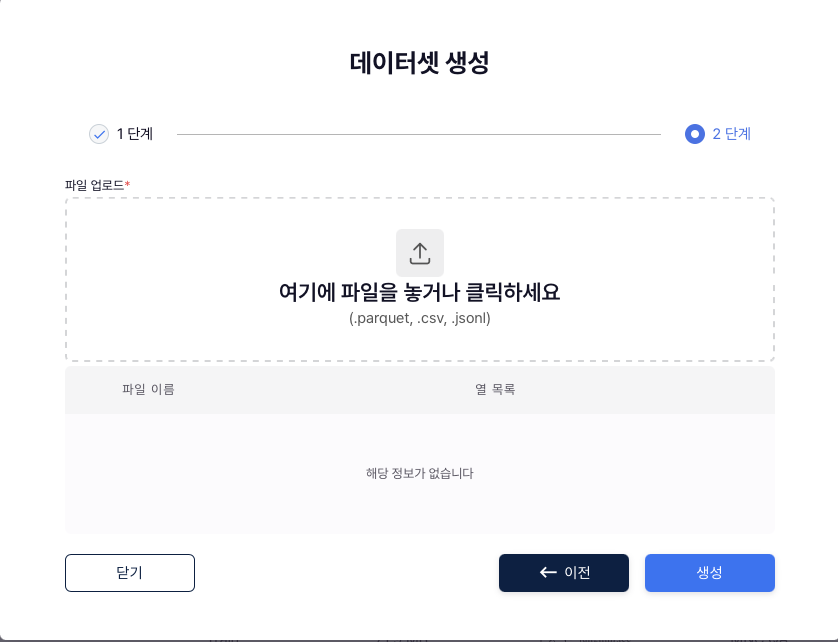Select the 1 단계 step label
This screenshot has height=642, width=838.
tap(135, 134)
